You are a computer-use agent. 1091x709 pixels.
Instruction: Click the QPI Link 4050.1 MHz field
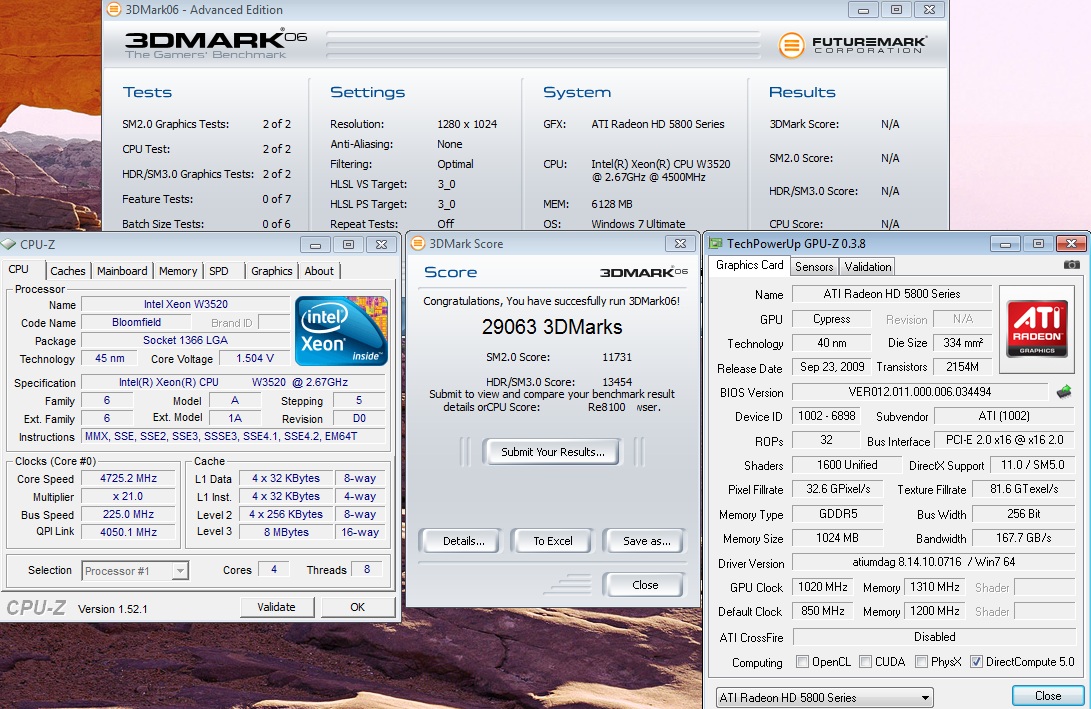128,532
